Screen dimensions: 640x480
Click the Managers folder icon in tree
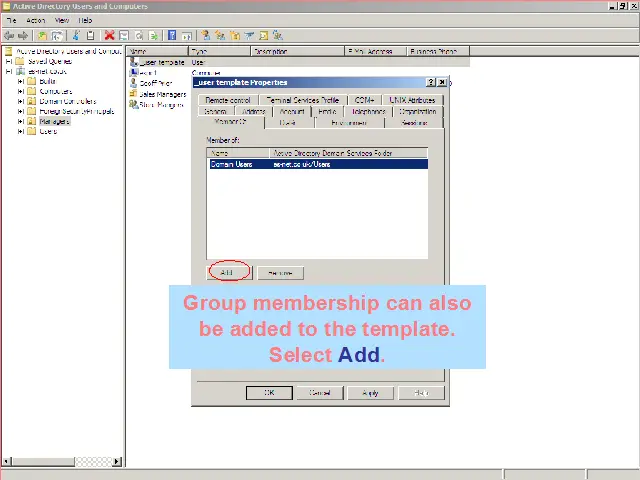(x=31, y=121)
